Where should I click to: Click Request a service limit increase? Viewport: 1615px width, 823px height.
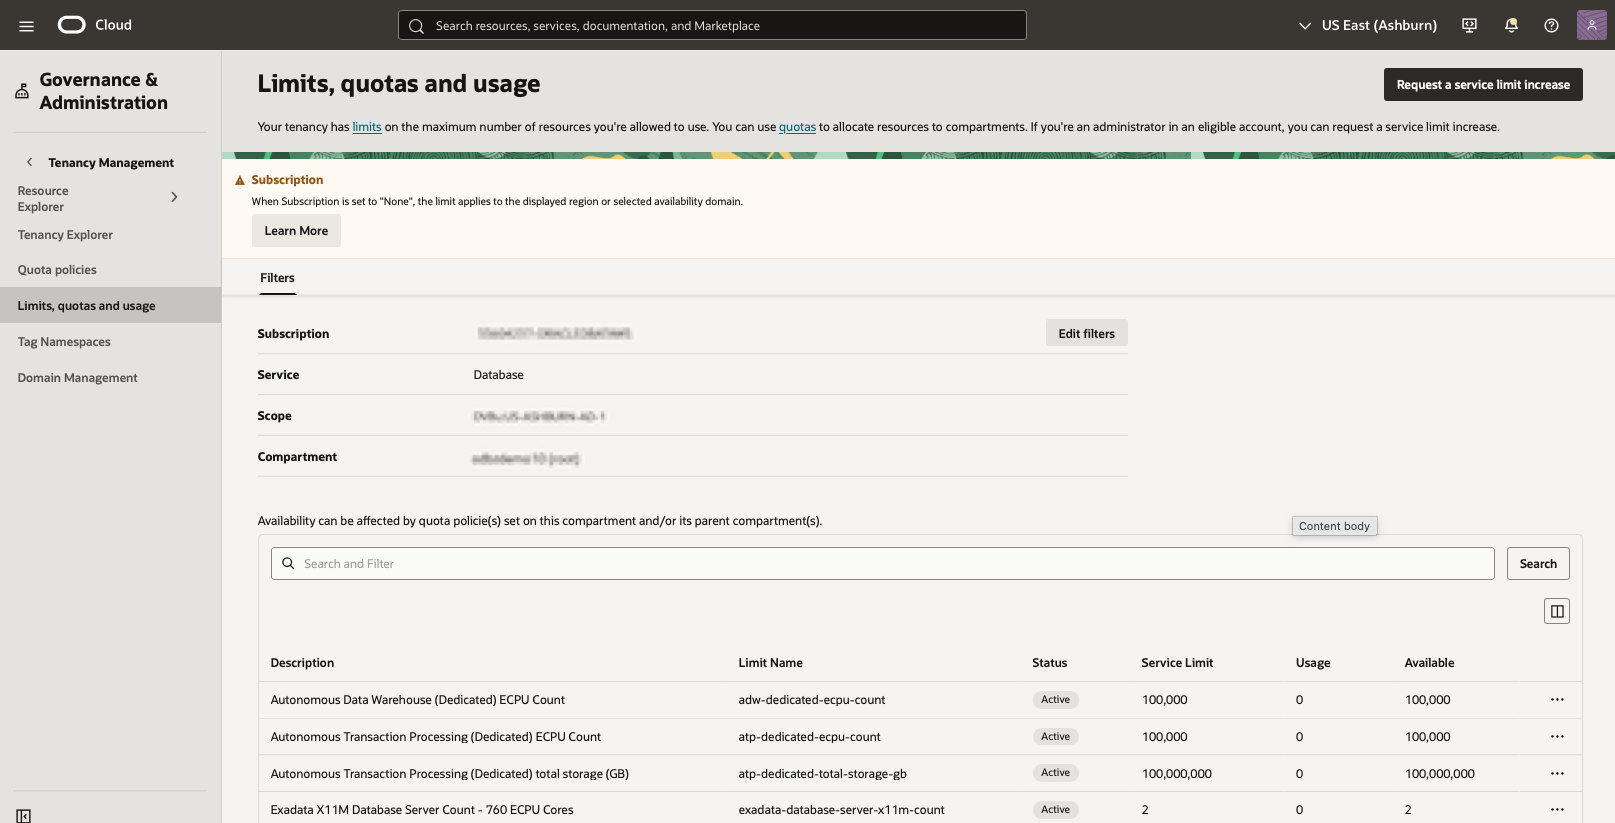[x=1482, y=85]
